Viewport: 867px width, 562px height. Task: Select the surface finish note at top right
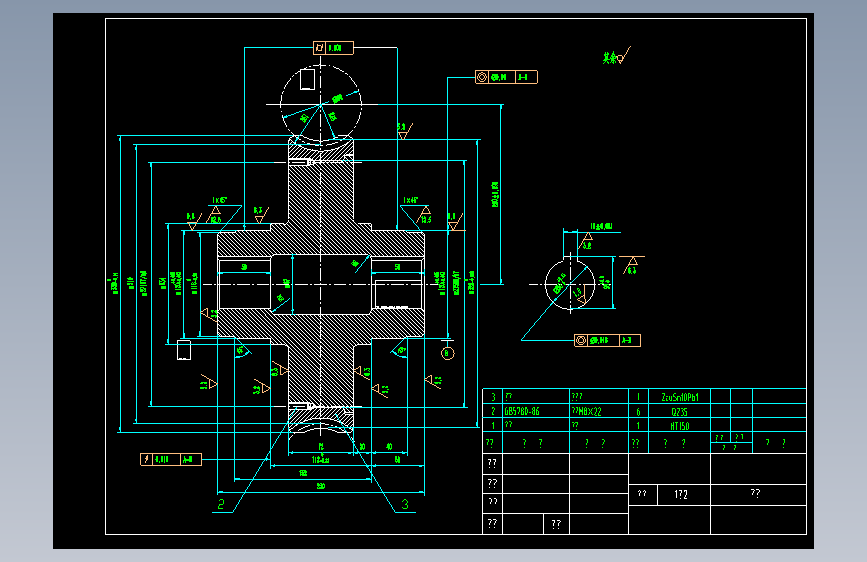click(x=616, y=56)
